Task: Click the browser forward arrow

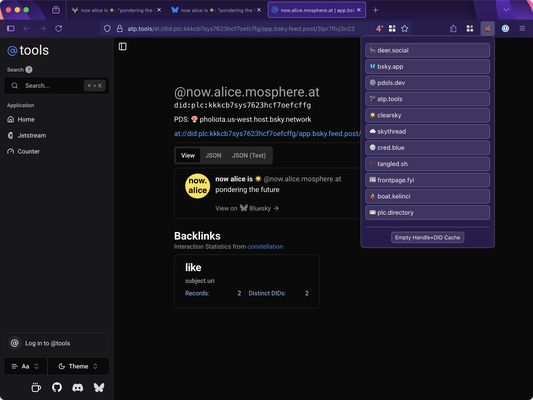Action: point(42,29)
